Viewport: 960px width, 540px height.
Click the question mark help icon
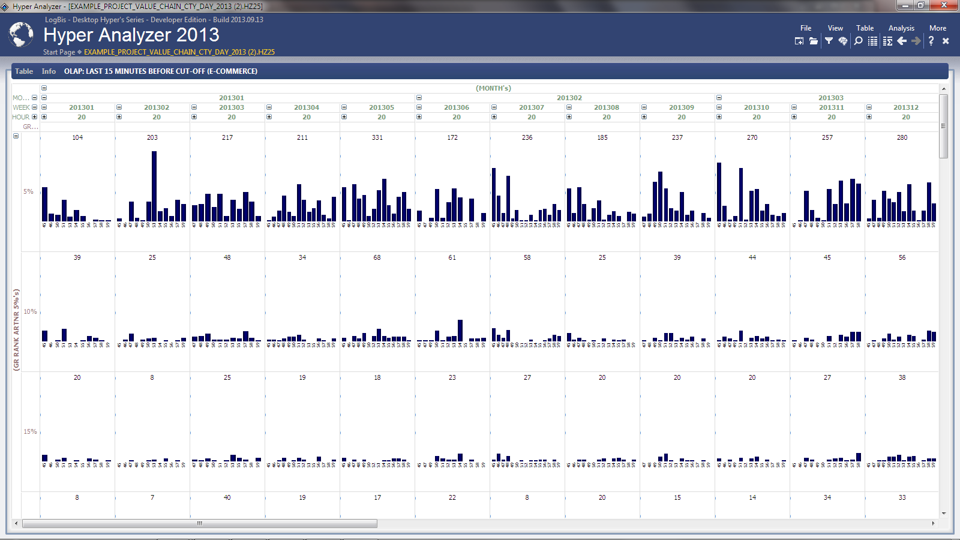pyautogui.click(x=931, y=41)
